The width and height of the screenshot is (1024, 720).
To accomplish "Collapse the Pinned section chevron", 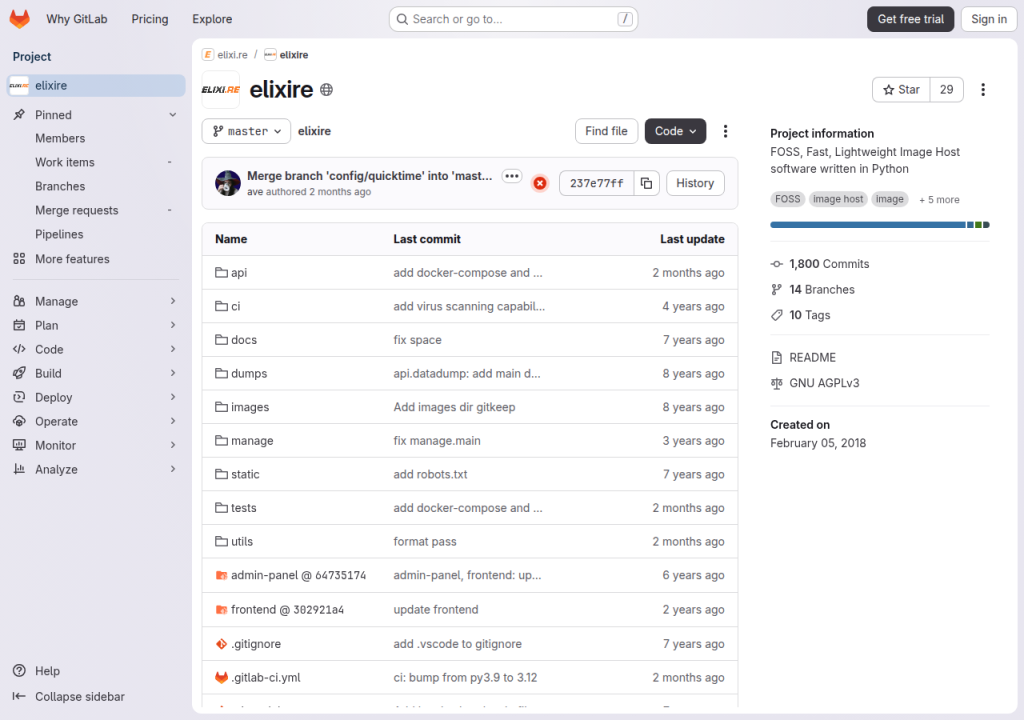I will click(x=172, y=114).
